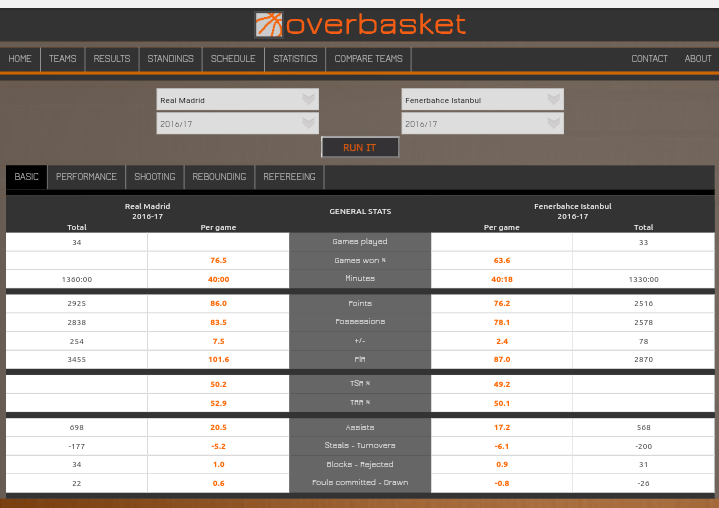Viewport: 719px width, 508px height.
Task: Click Fenerbahce steals-turnovers total -200
Action: pyautogui.click(x=643, y=446)
